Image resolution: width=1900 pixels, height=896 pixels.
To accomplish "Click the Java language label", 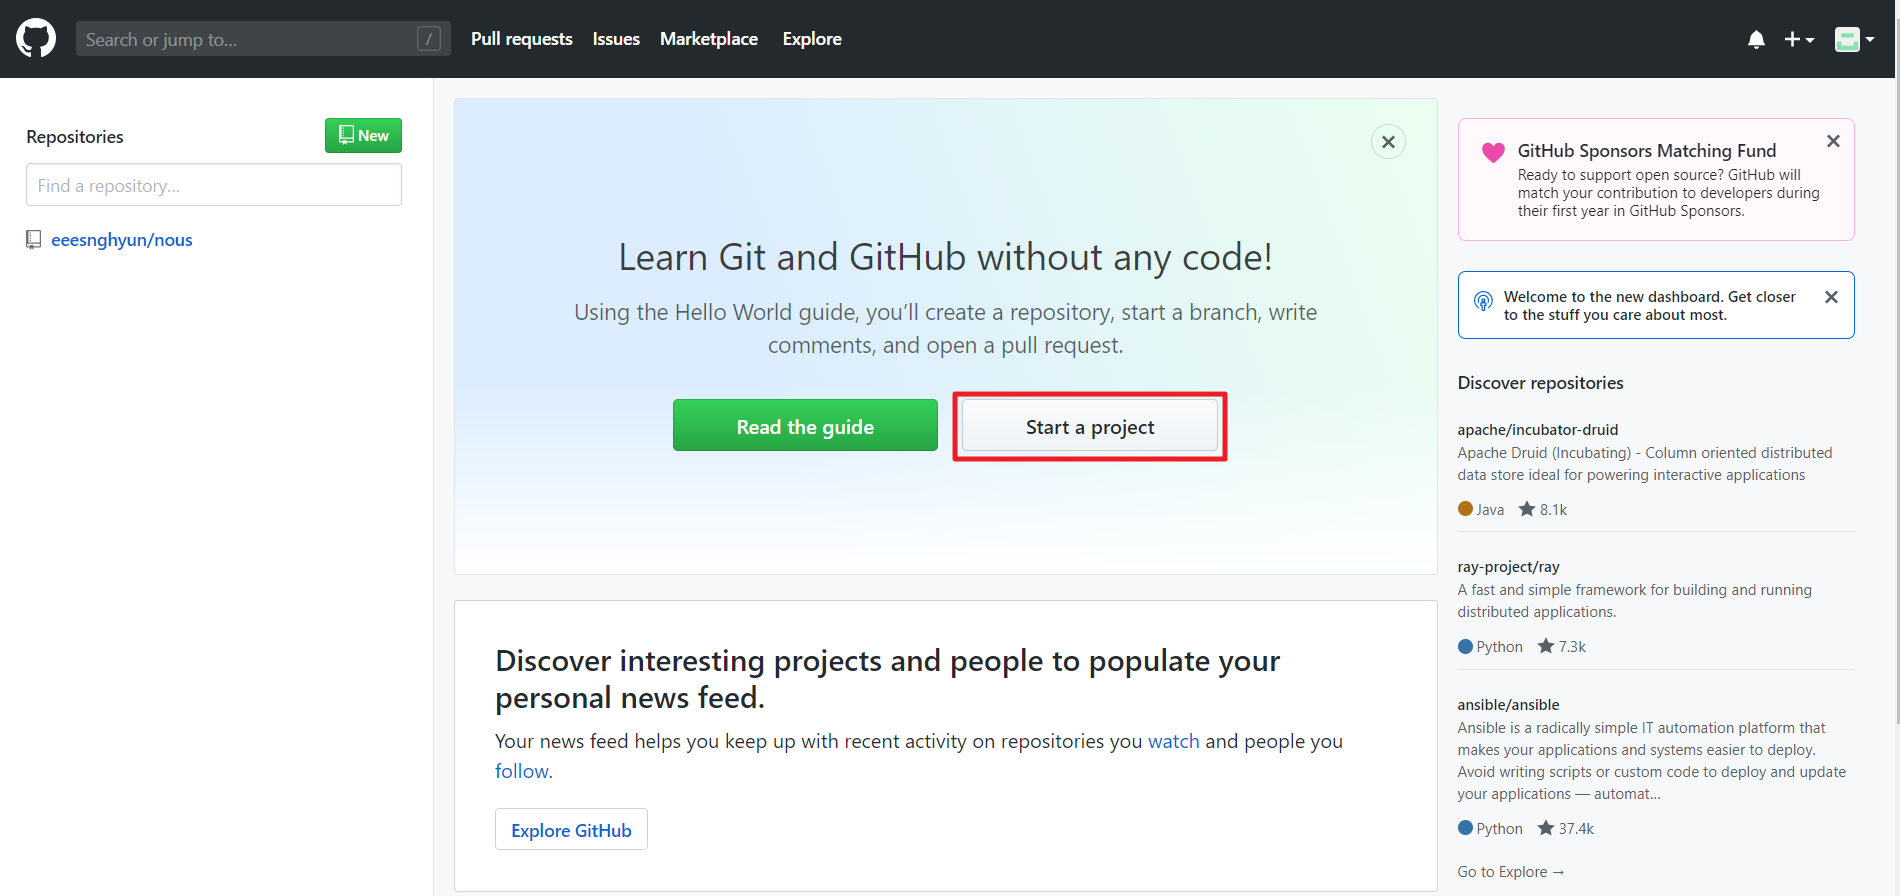I will [x=1481, y=510].
